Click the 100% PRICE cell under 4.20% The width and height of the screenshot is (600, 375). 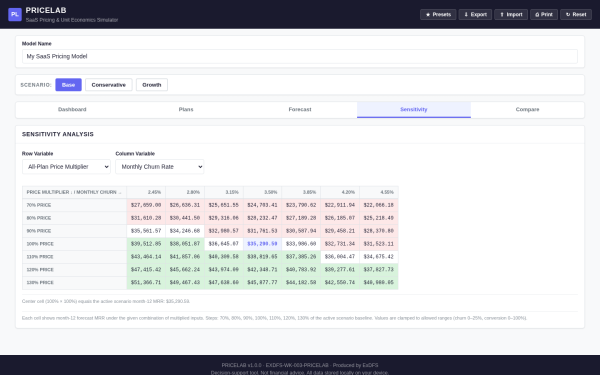point(340,244)
